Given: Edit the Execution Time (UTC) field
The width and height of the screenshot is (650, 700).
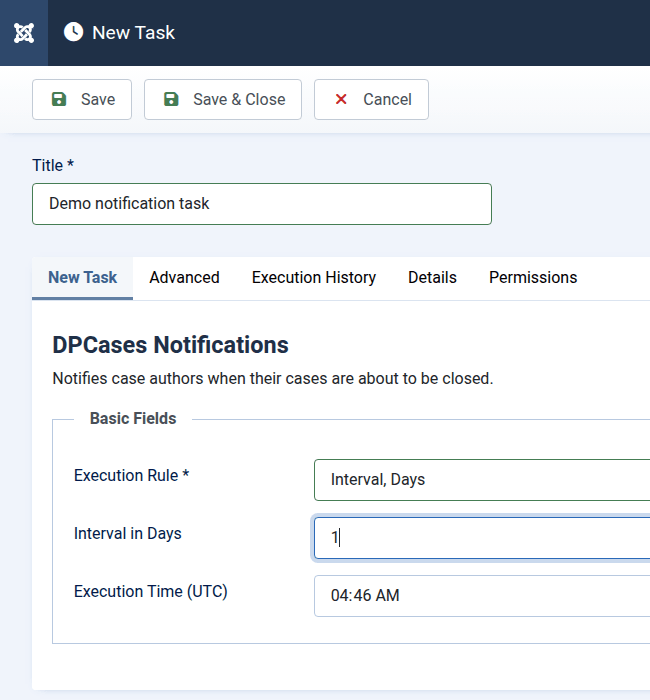Looking at the screenshot, I should point(482,596).
